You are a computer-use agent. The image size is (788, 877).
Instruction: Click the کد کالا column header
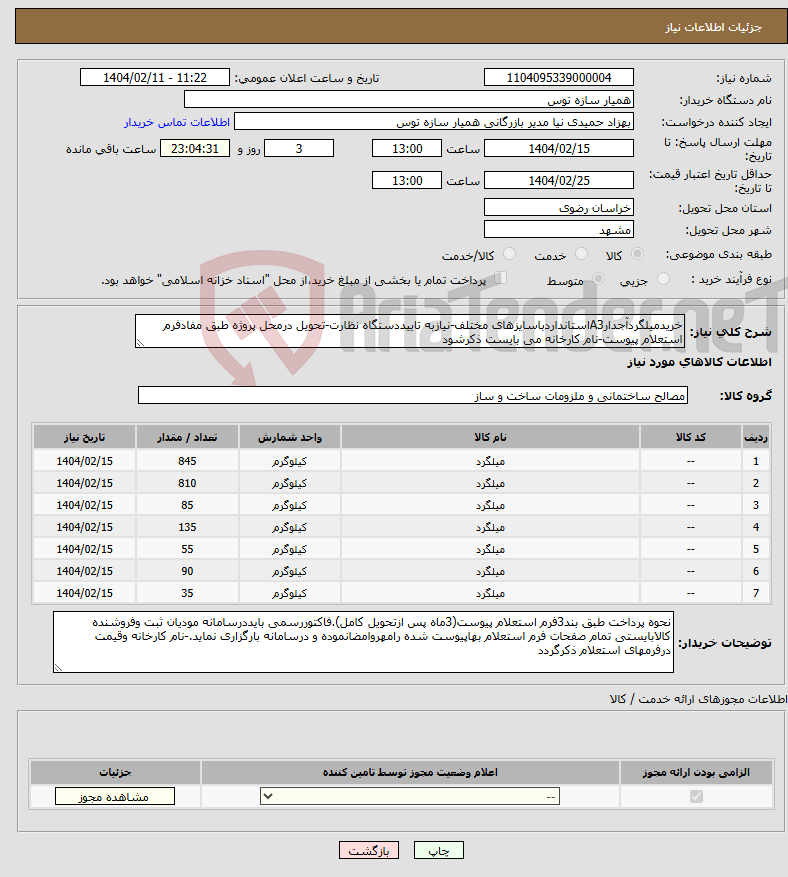(691, 437)
